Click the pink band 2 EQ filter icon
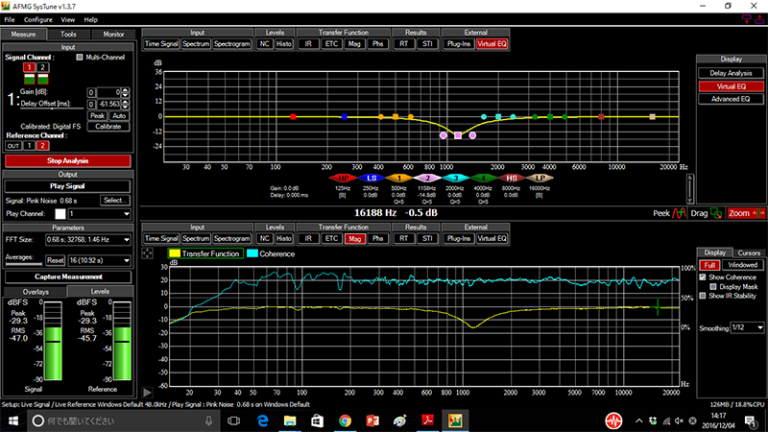 [426, 177]
